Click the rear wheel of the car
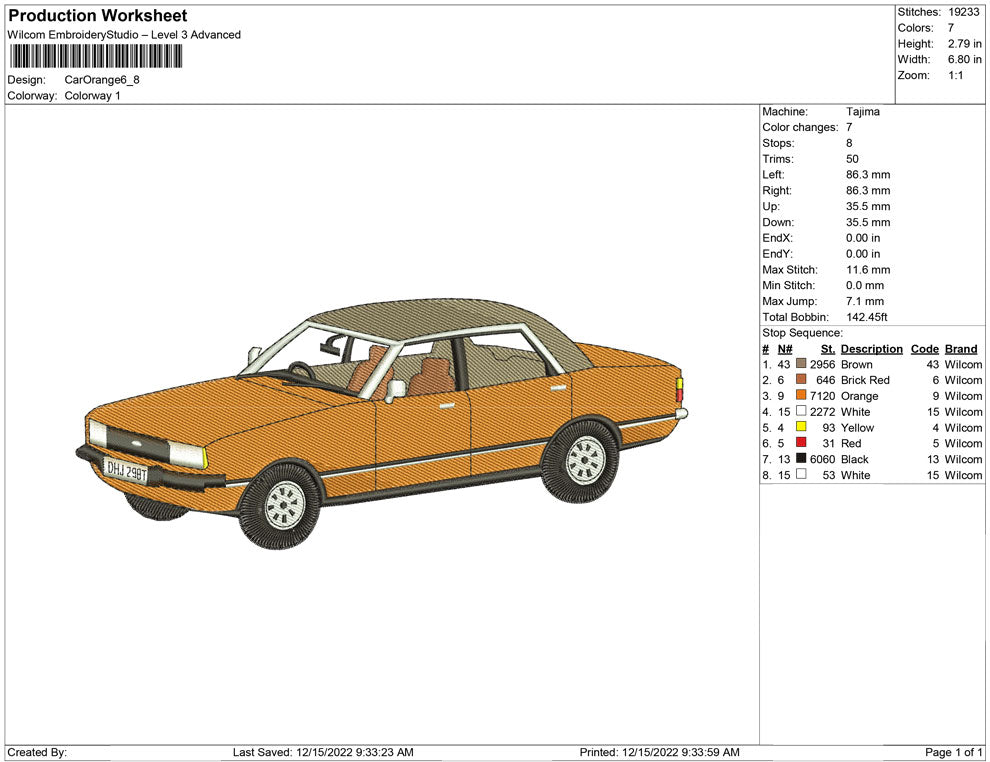 (585, 459)
